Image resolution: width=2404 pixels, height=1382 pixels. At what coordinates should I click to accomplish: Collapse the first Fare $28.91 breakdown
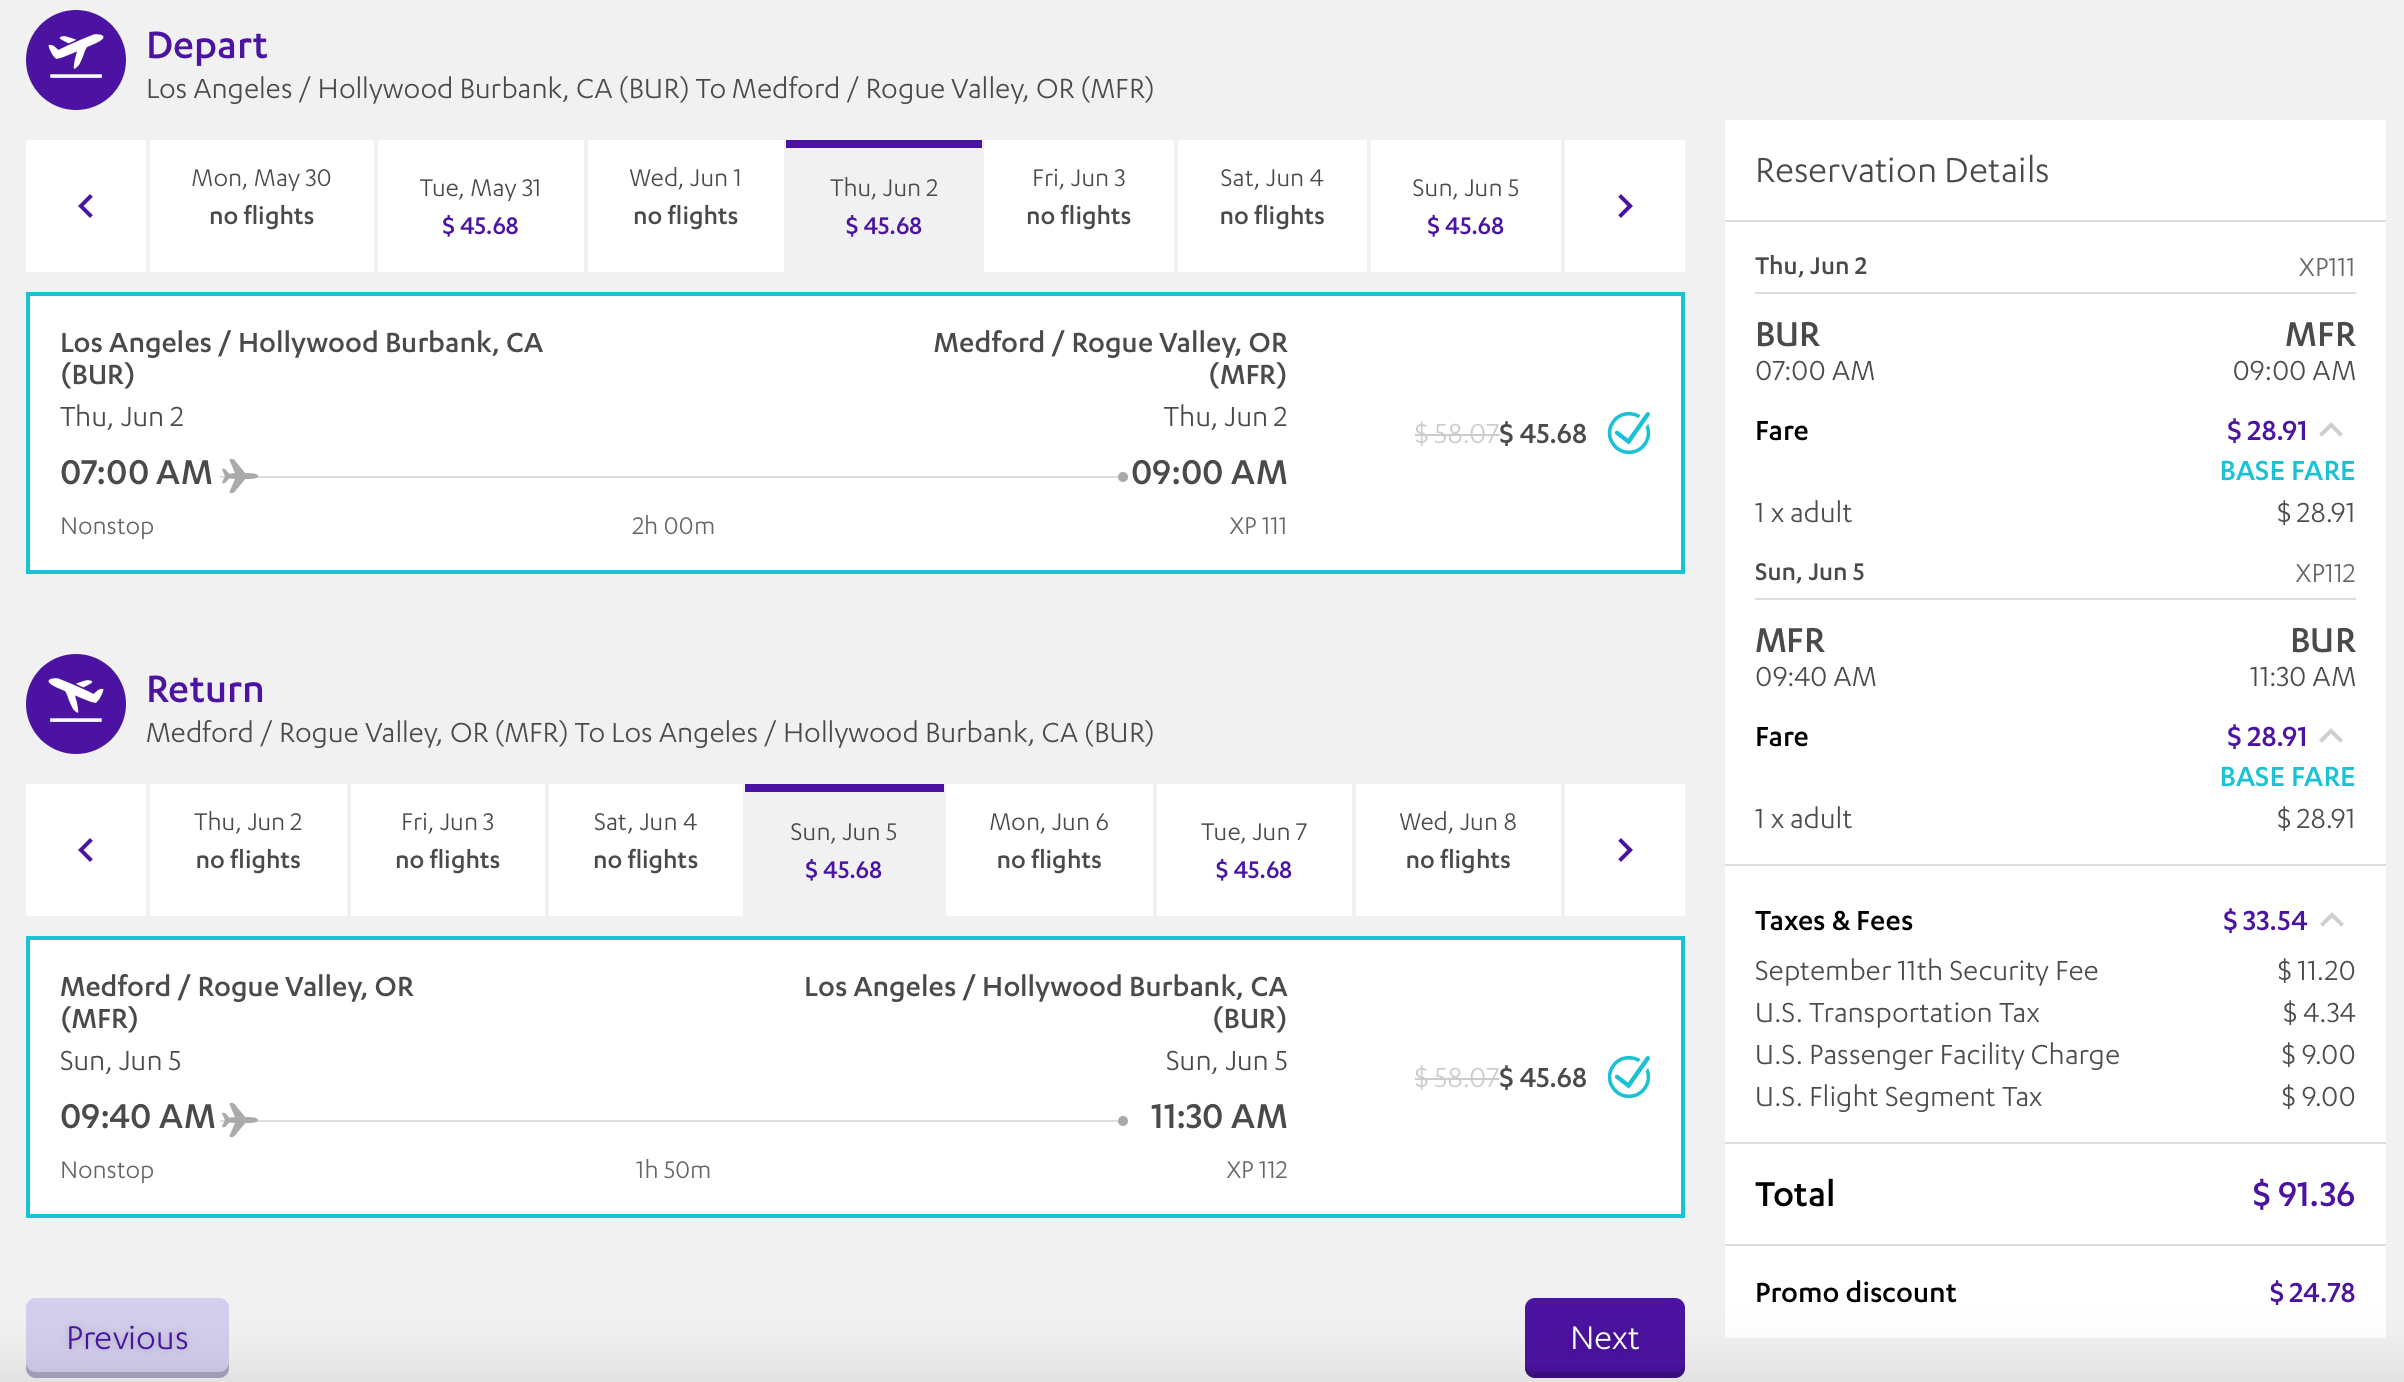(2331, 431)
